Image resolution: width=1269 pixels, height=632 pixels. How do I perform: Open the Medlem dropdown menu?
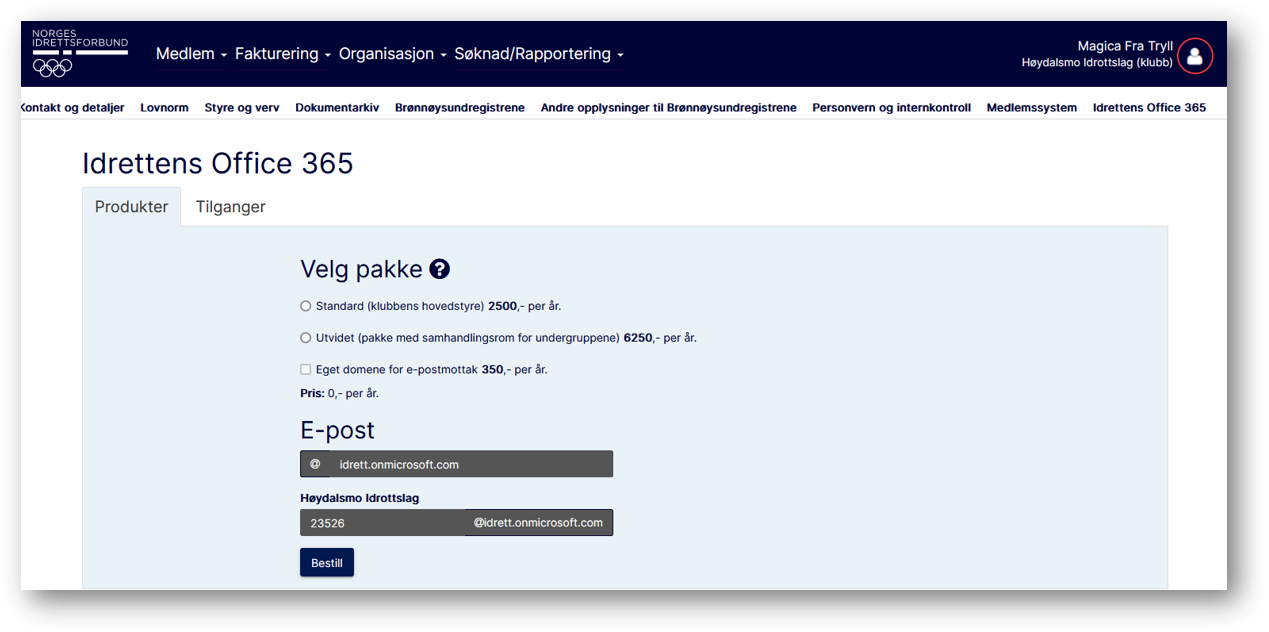click(x=191, y=54)
